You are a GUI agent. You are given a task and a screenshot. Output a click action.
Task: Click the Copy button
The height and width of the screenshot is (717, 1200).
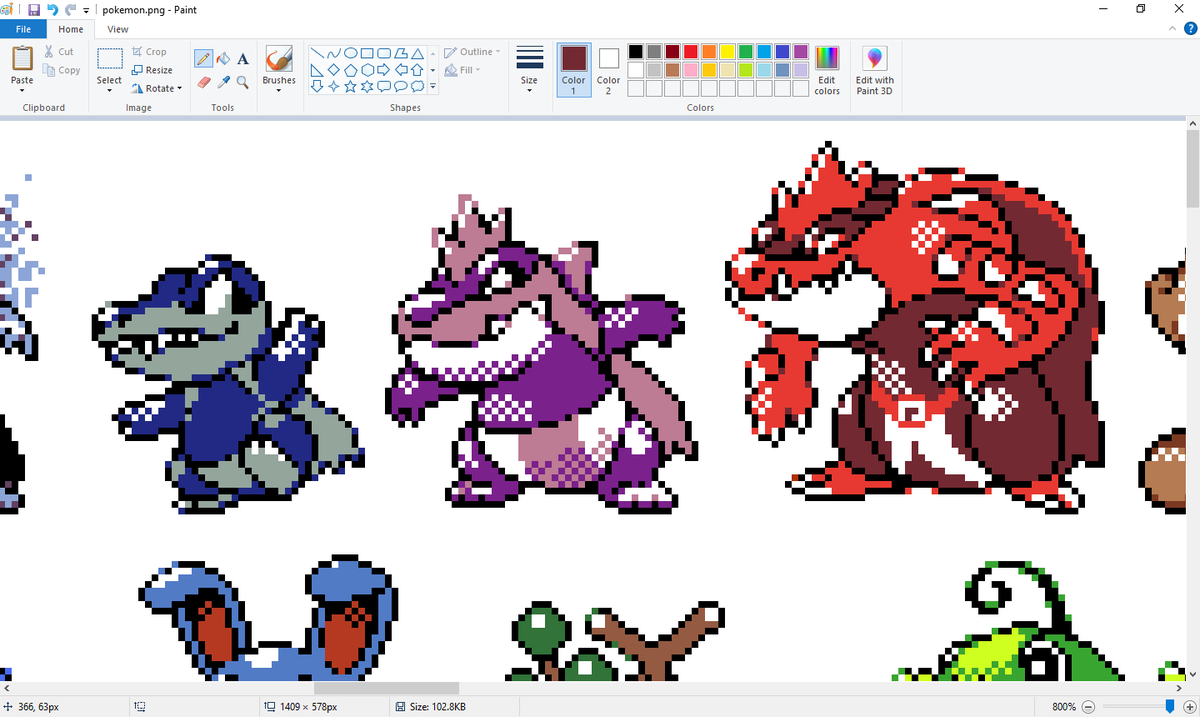tap(62, 70)
